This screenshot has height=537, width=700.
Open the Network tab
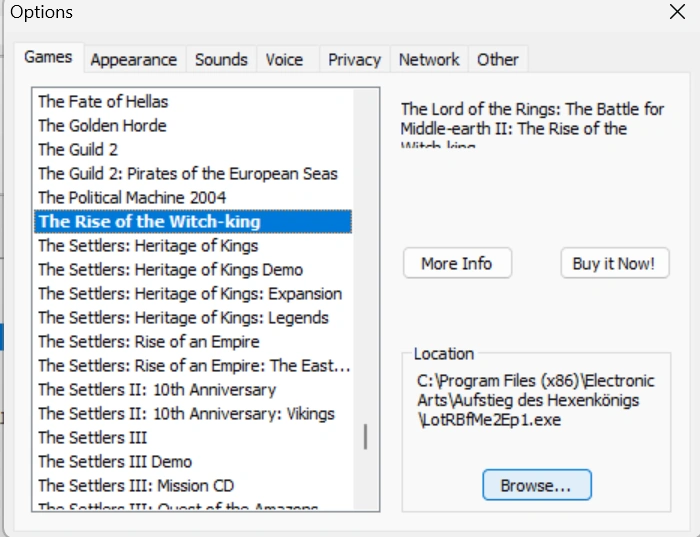(x=429, y=60)
